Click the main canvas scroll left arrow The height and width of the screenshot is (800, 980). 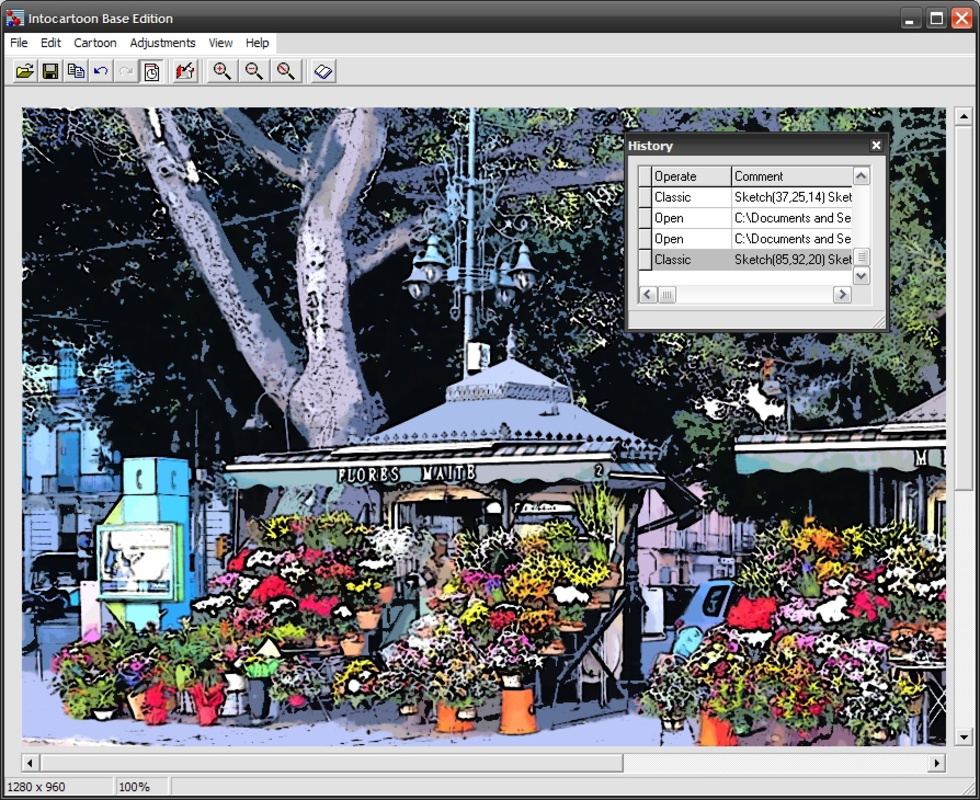coord(30,763)
